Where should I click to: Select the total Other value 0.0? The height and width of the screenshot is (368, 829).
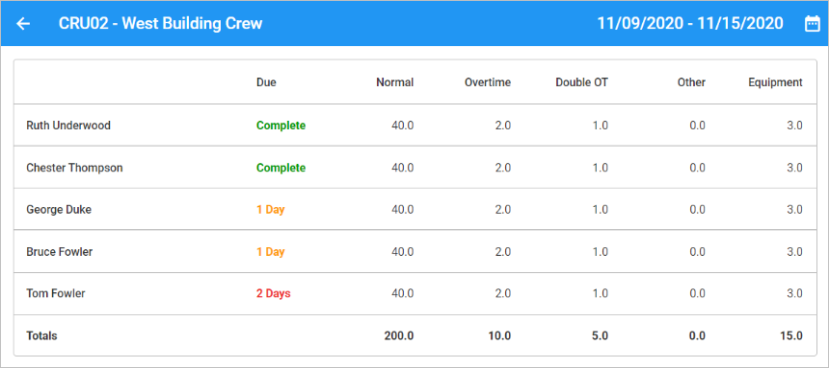697,336
